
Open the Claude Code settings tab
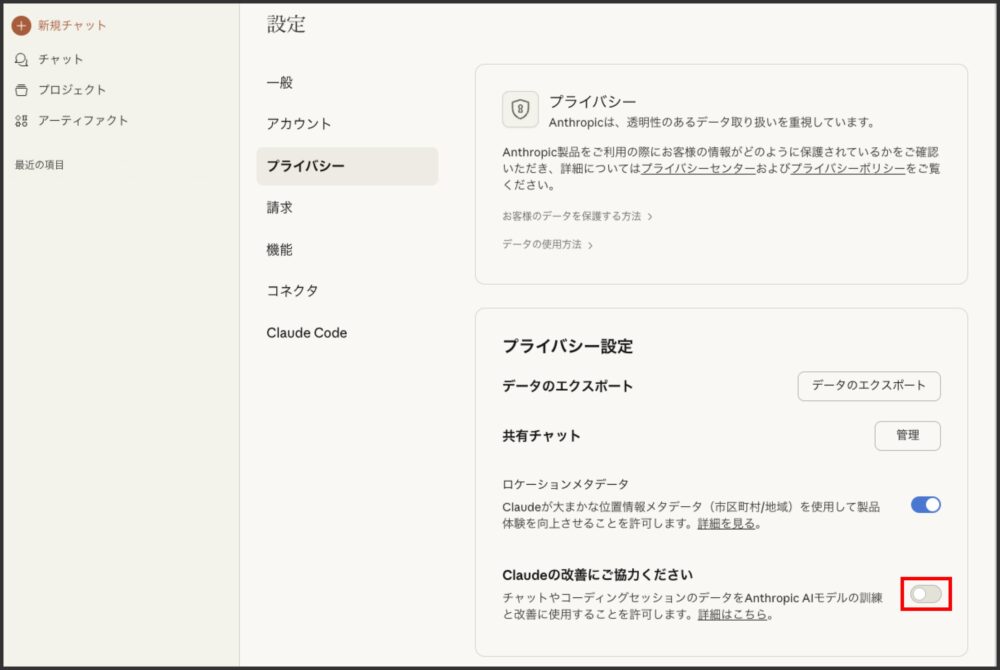tap(307, 333)
